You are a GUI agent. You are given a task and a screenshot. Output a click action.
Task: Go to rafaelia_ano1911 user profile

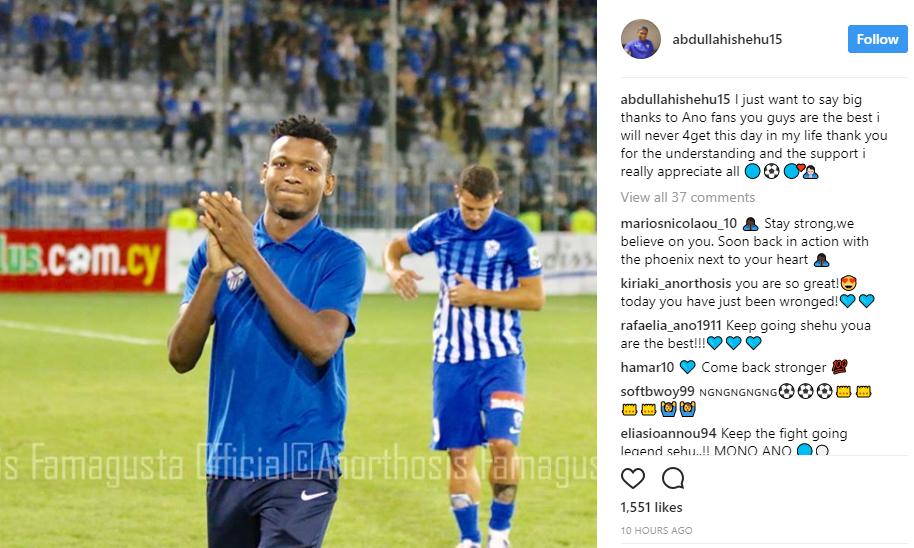pyautogui.click(x=671, y=325)
